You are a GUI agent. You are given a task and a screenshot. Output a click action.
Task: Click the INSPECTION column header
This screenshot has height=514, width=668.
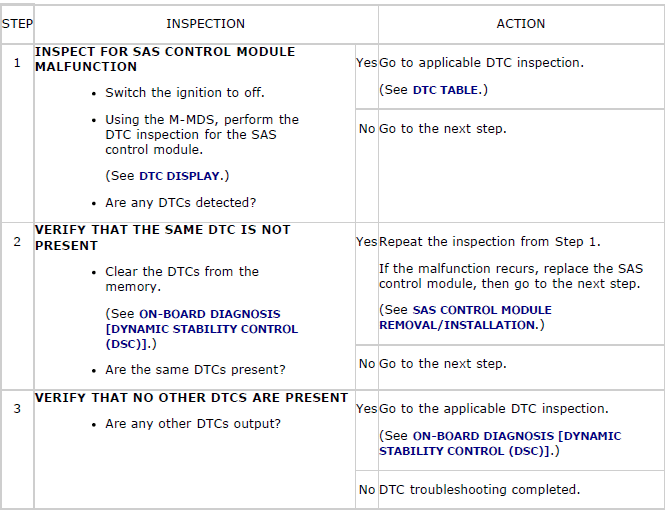click(205, 24)
